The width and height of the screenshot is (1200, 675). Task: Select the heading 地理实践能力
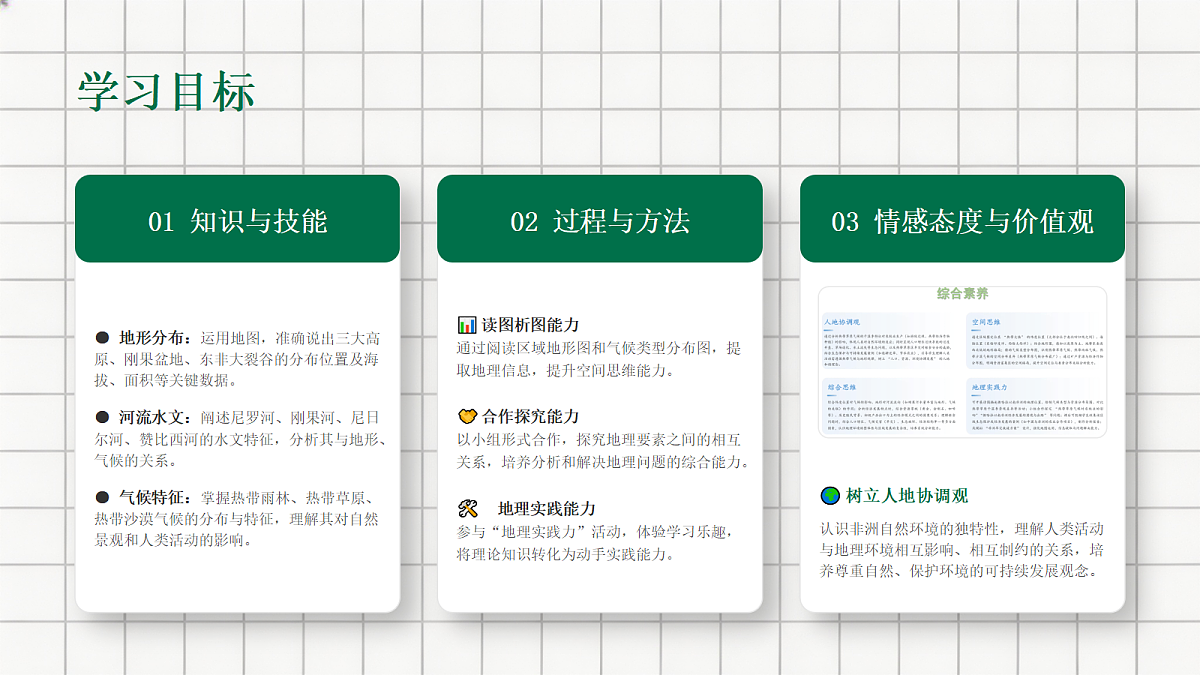(546, 508)
